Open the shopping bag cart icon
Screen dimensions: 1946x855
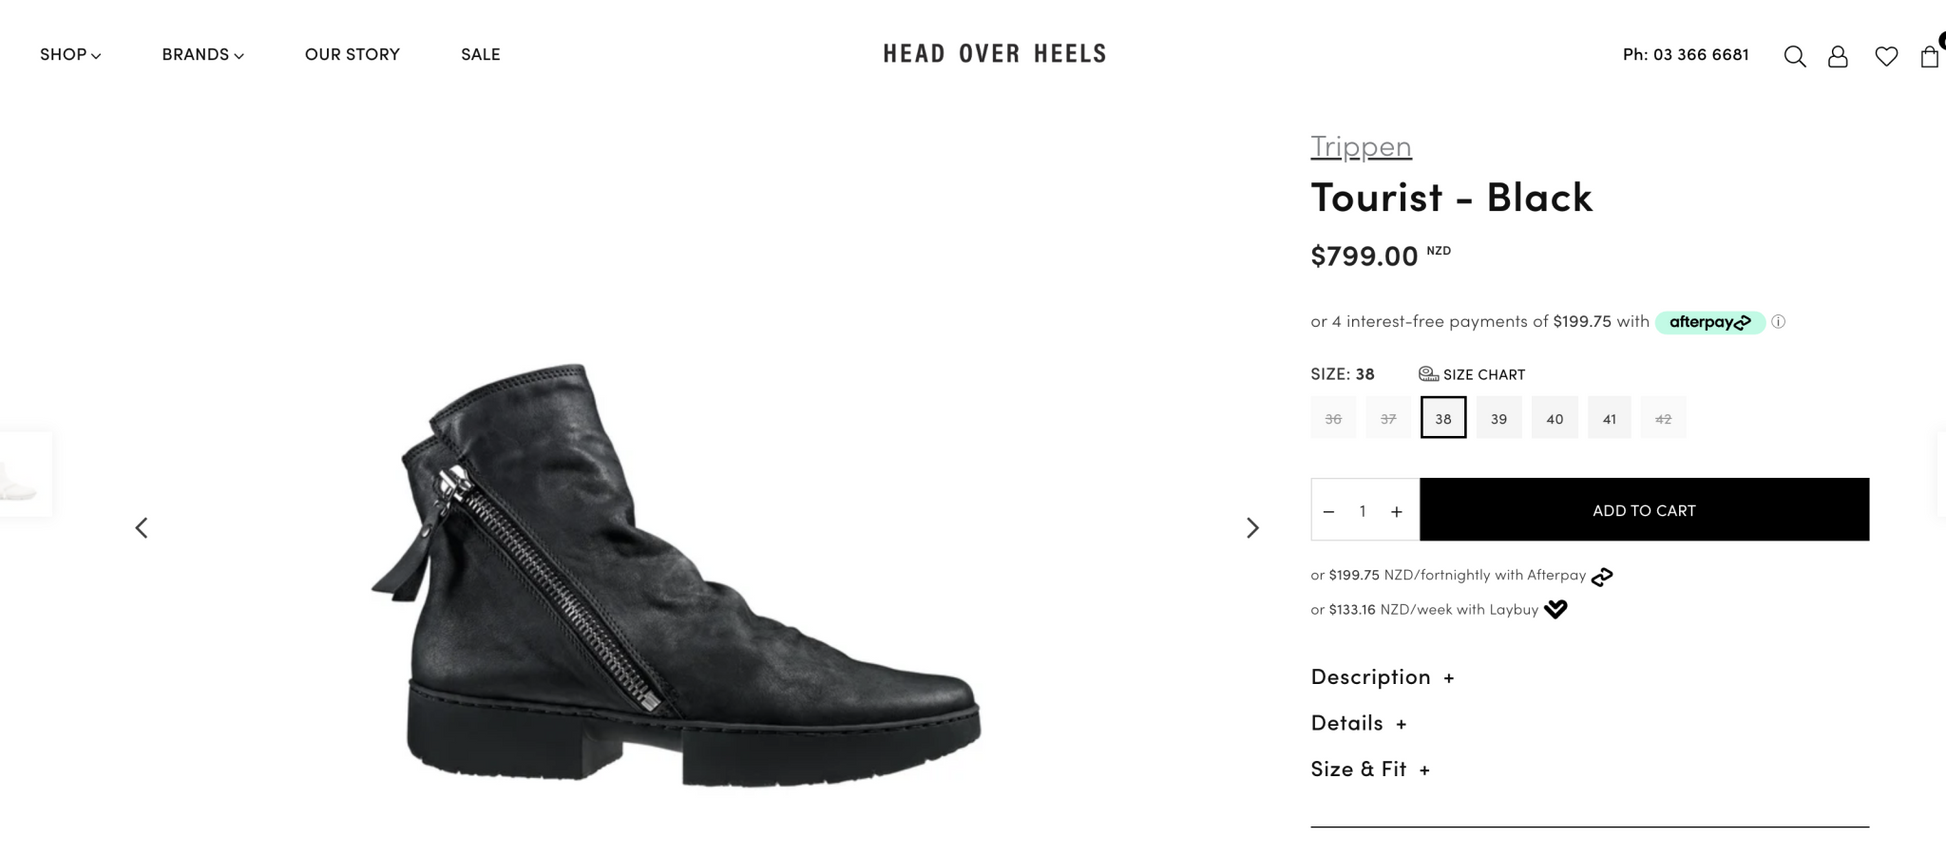[x=1929, y=56]
